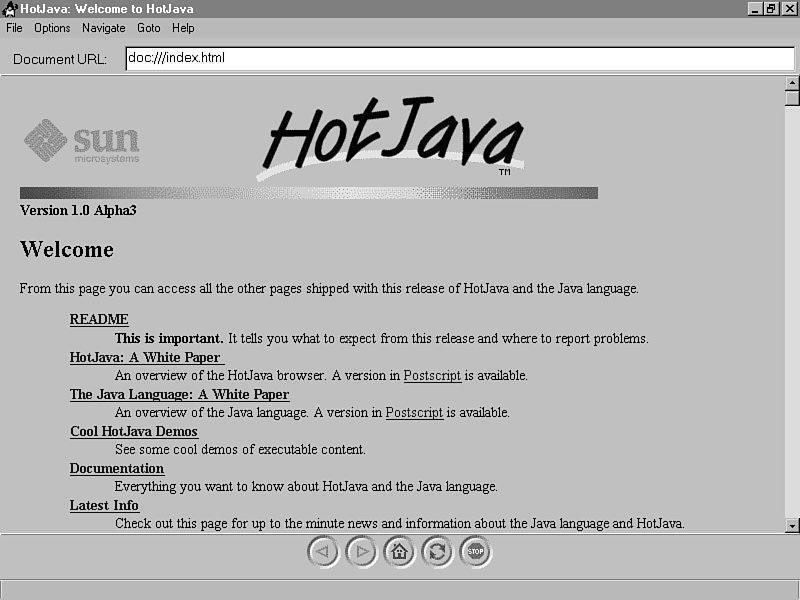Reload the page with the refresh icon
The height and width of the screenshot is (600, 800).
coord(437,552)
